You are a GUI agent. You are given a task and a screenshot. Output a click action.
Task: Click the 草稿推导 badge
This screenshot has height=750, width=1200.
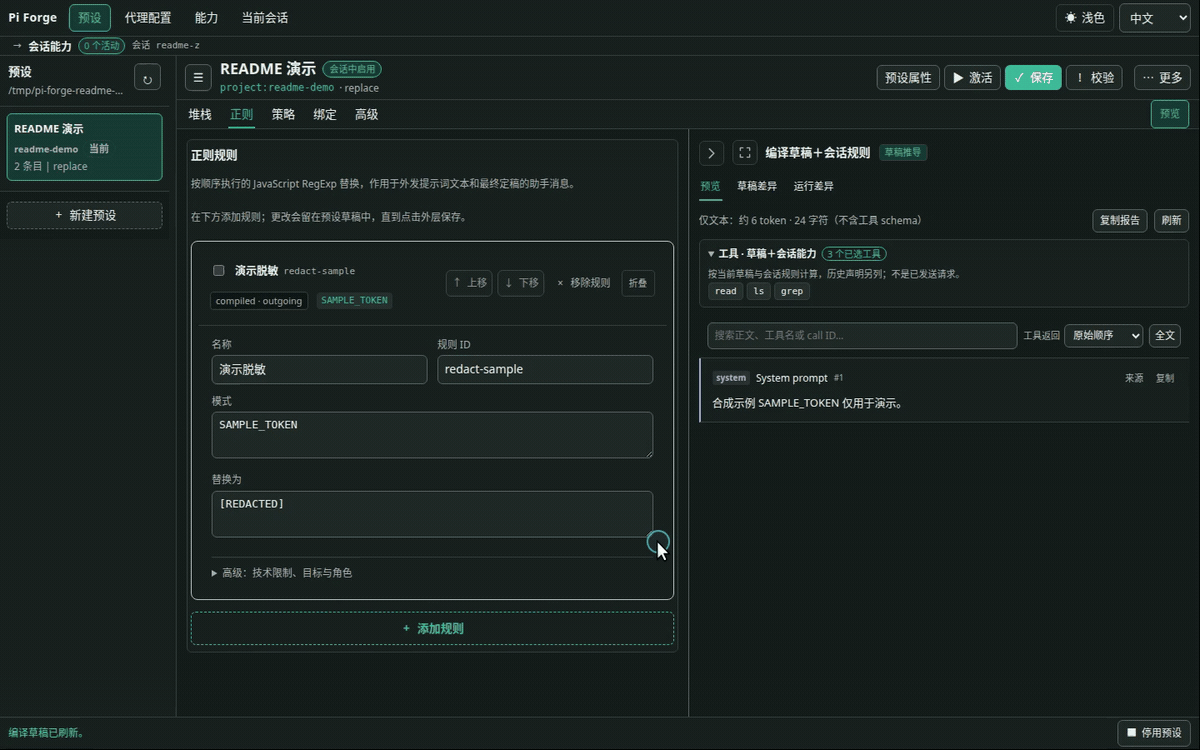coord(903,153)
